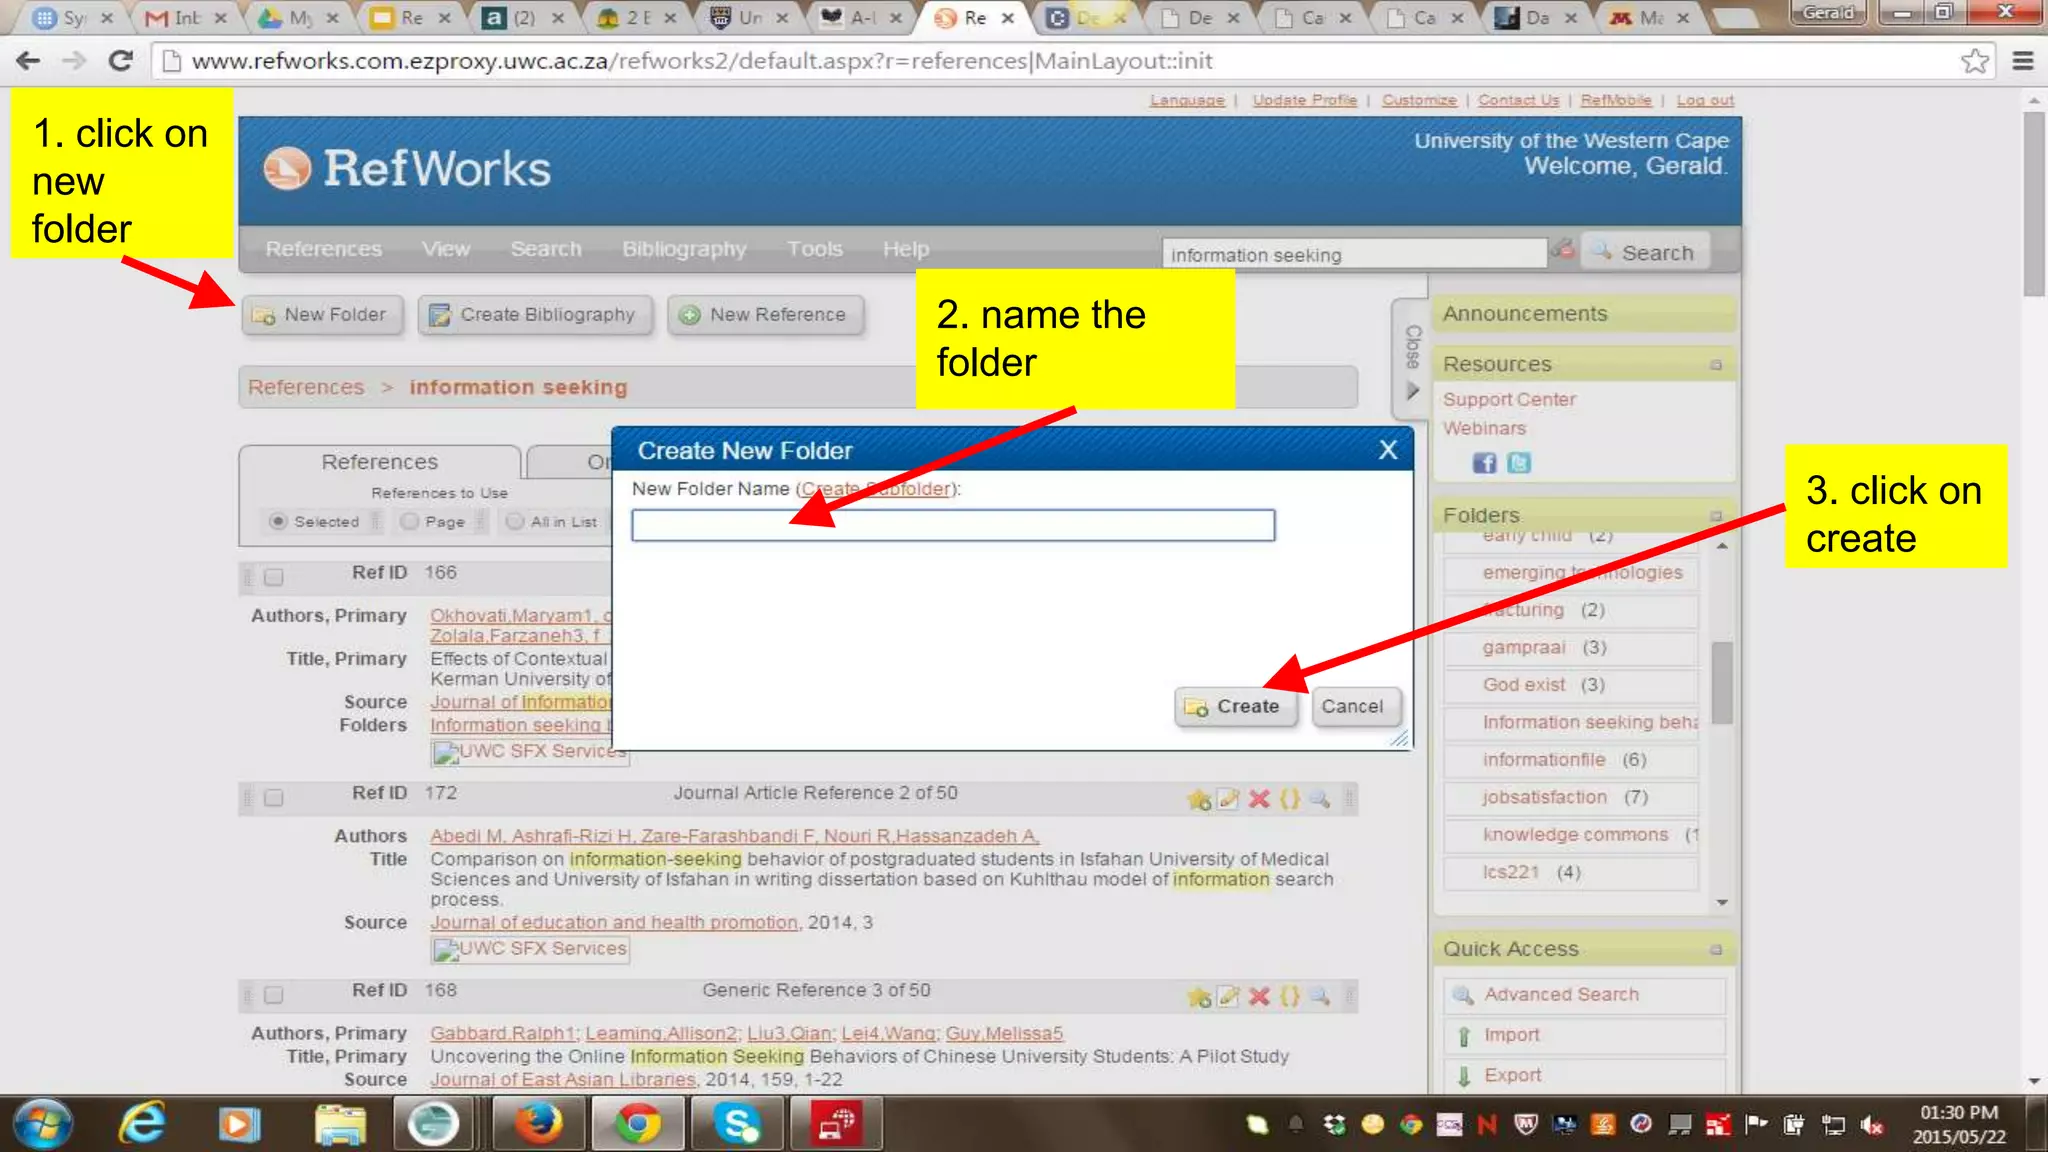The width and height of the screenshot is (2048, 1152).
Task: Tick the checkbox for Ref ID 166
Action: 273,577
